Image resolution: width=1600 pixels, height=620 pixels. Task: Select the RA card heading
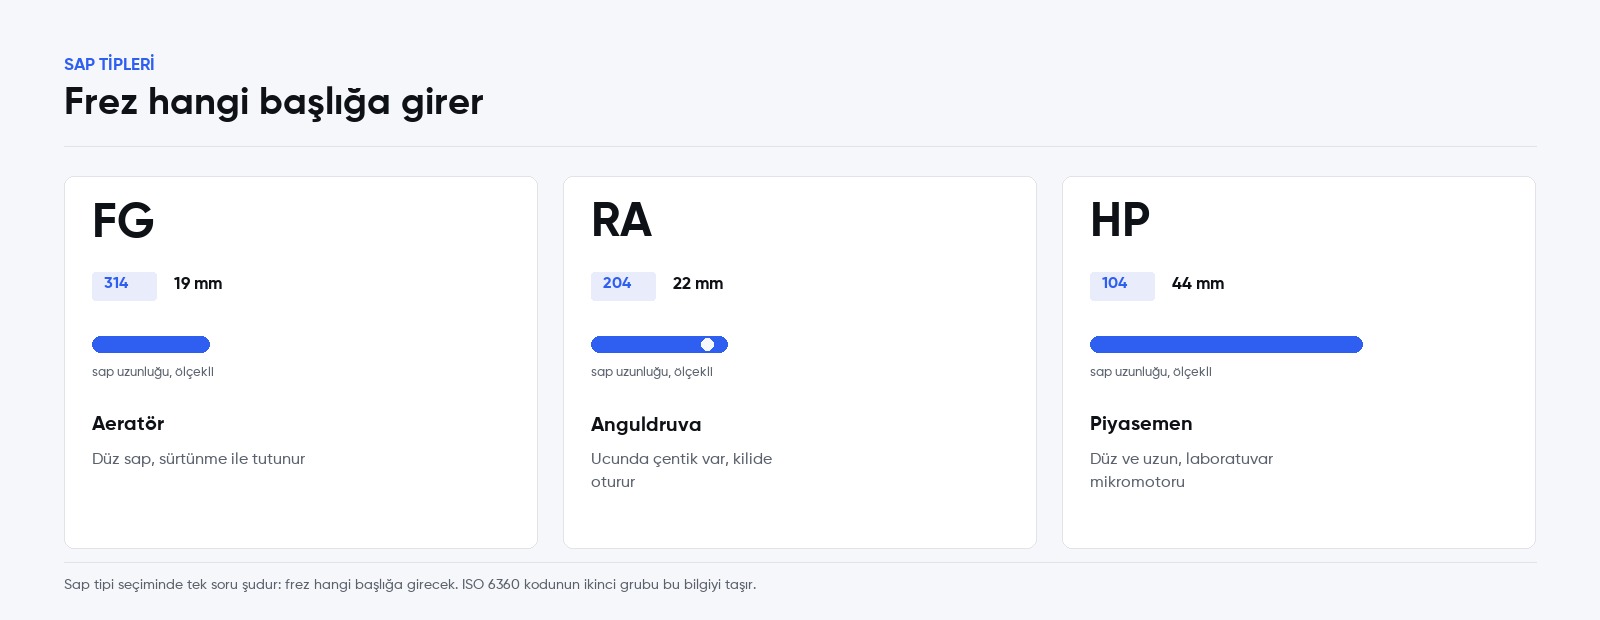coord(621,220)
